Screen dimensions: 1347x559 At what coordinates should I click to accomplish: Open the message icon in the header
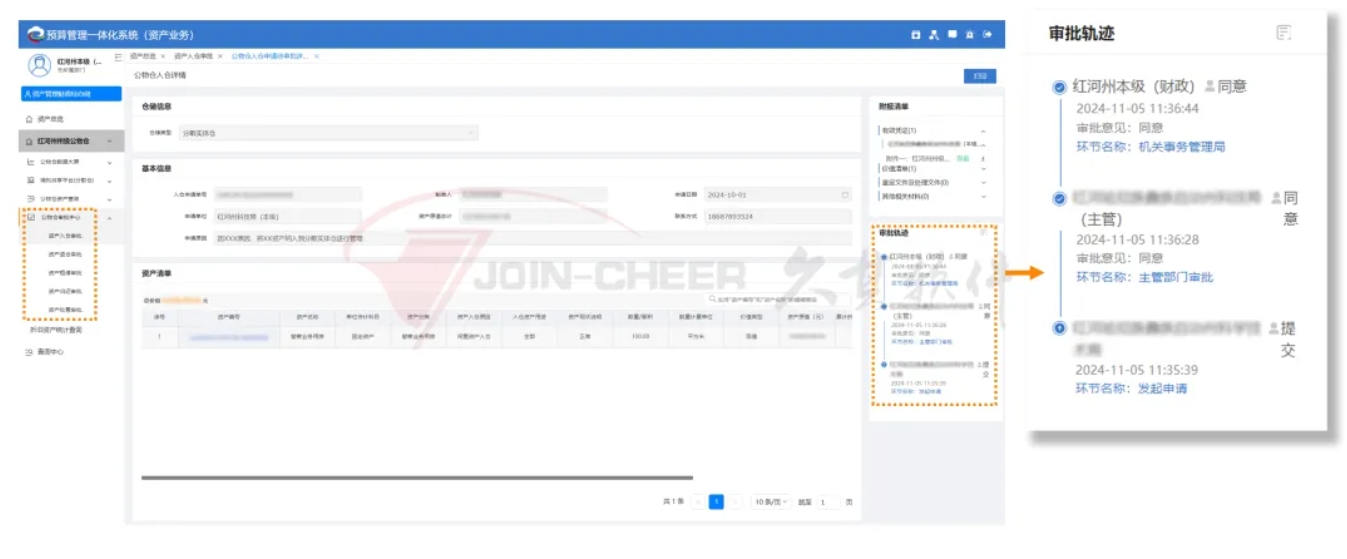click(x=952, y=35)
